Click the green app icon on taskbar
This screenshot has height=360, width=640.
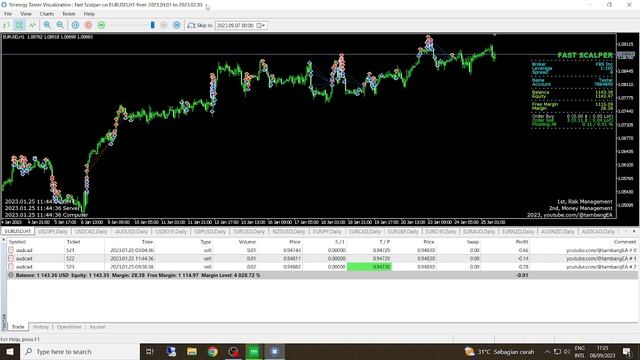click(253, 351)
